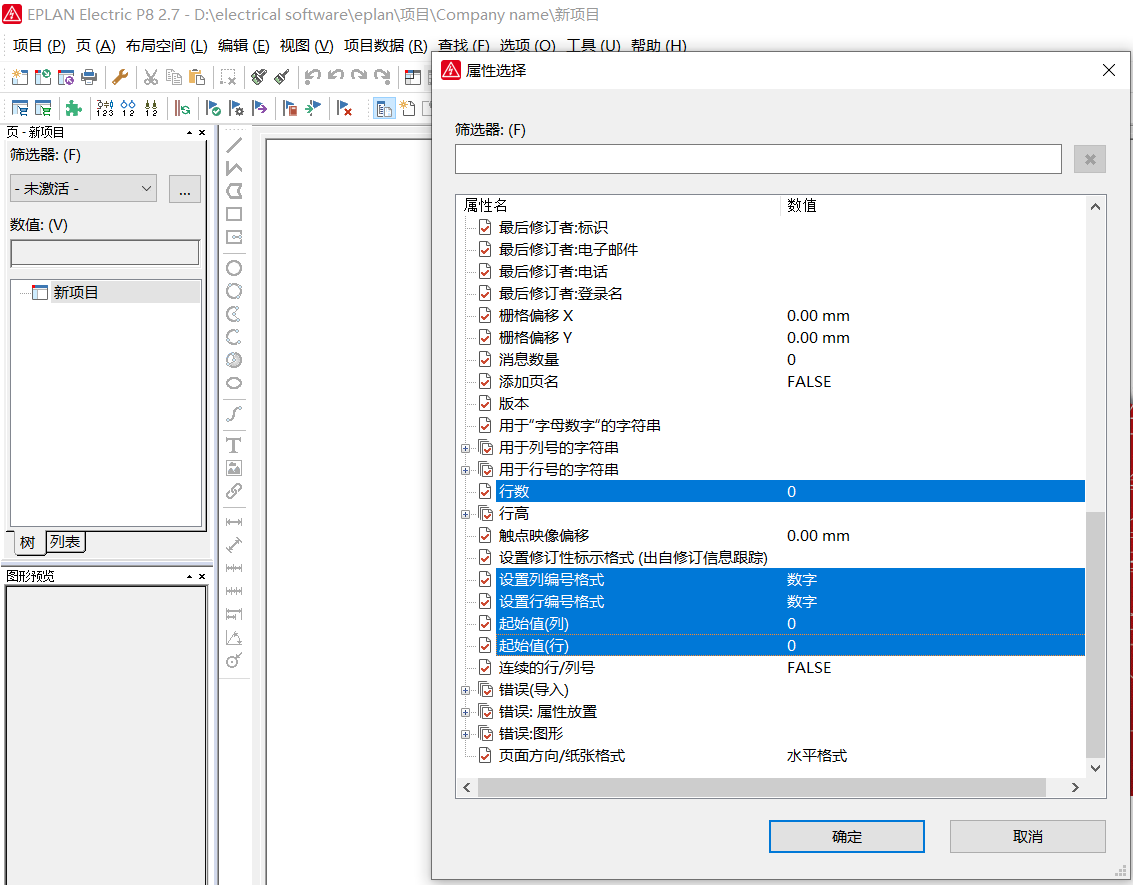Click the 筛选器 filter input field
The width and height of the screenshot is (1133, 885).
click(757, 159)
